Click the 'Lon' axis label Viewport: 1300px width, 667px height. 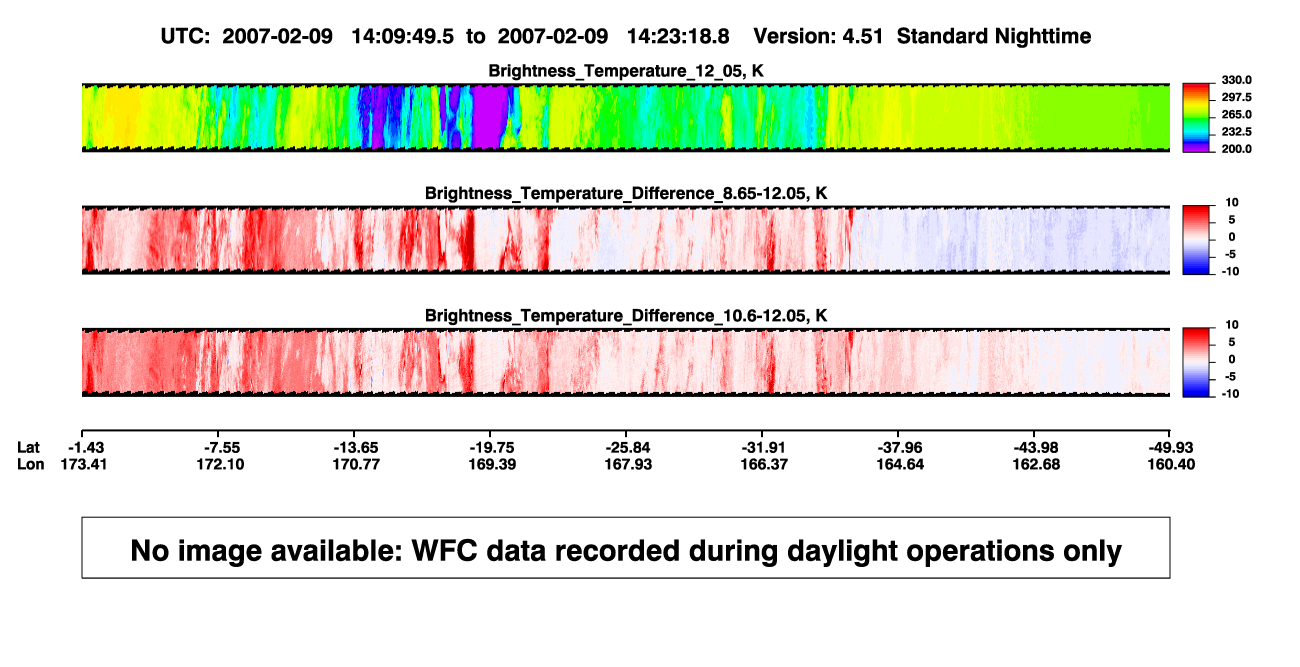click(29, 464)
